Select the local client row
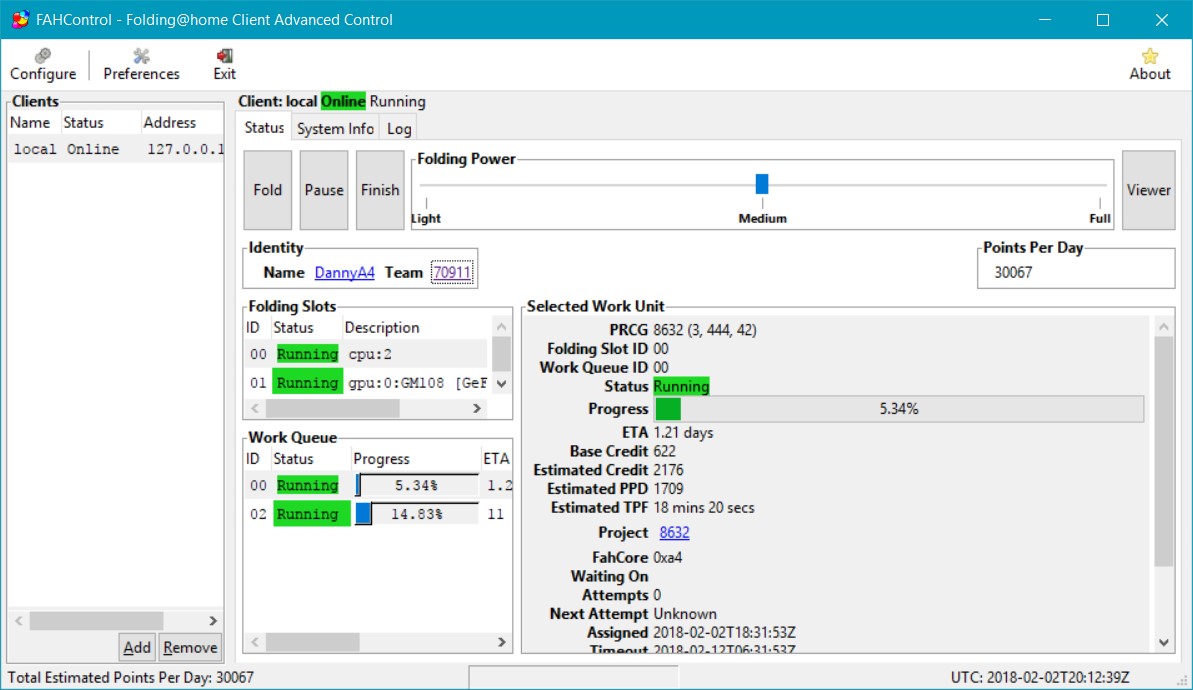The width and height of the screenshot is (1193, 690). [x=116, y=149]
